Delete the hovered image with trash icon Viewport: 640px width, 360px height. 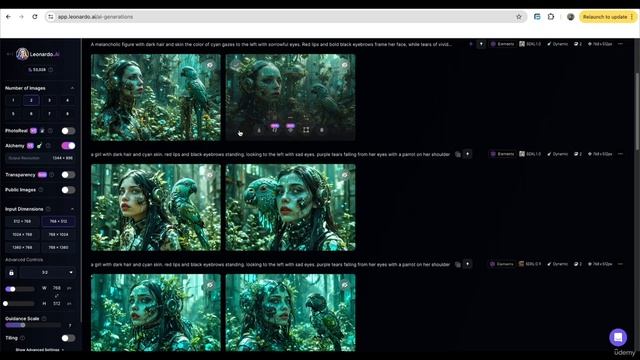tap(322, 130)
